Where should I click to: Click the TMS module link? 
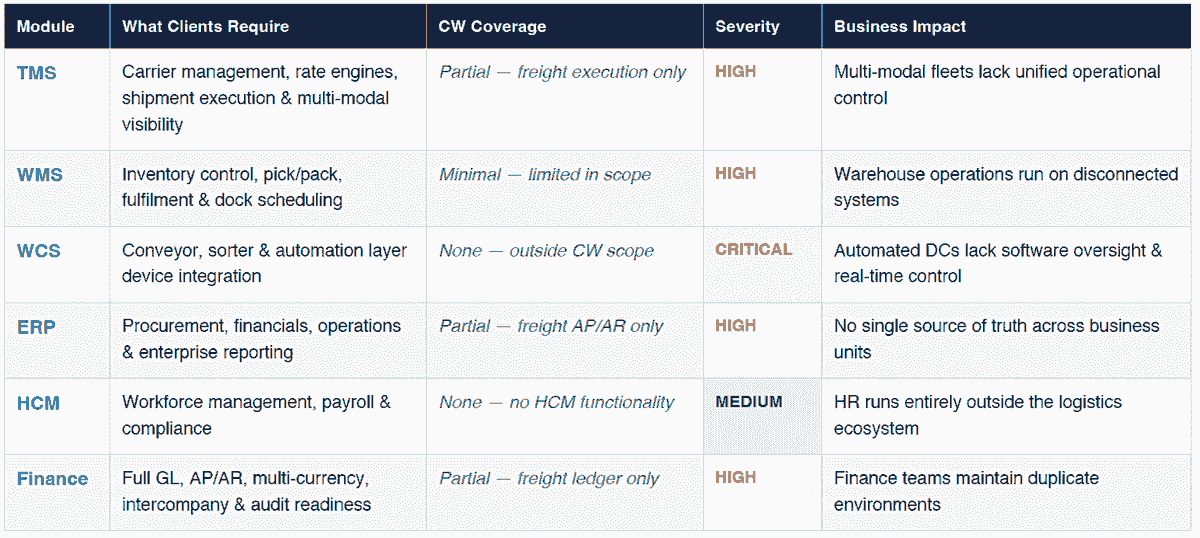(x=36, y=72)
